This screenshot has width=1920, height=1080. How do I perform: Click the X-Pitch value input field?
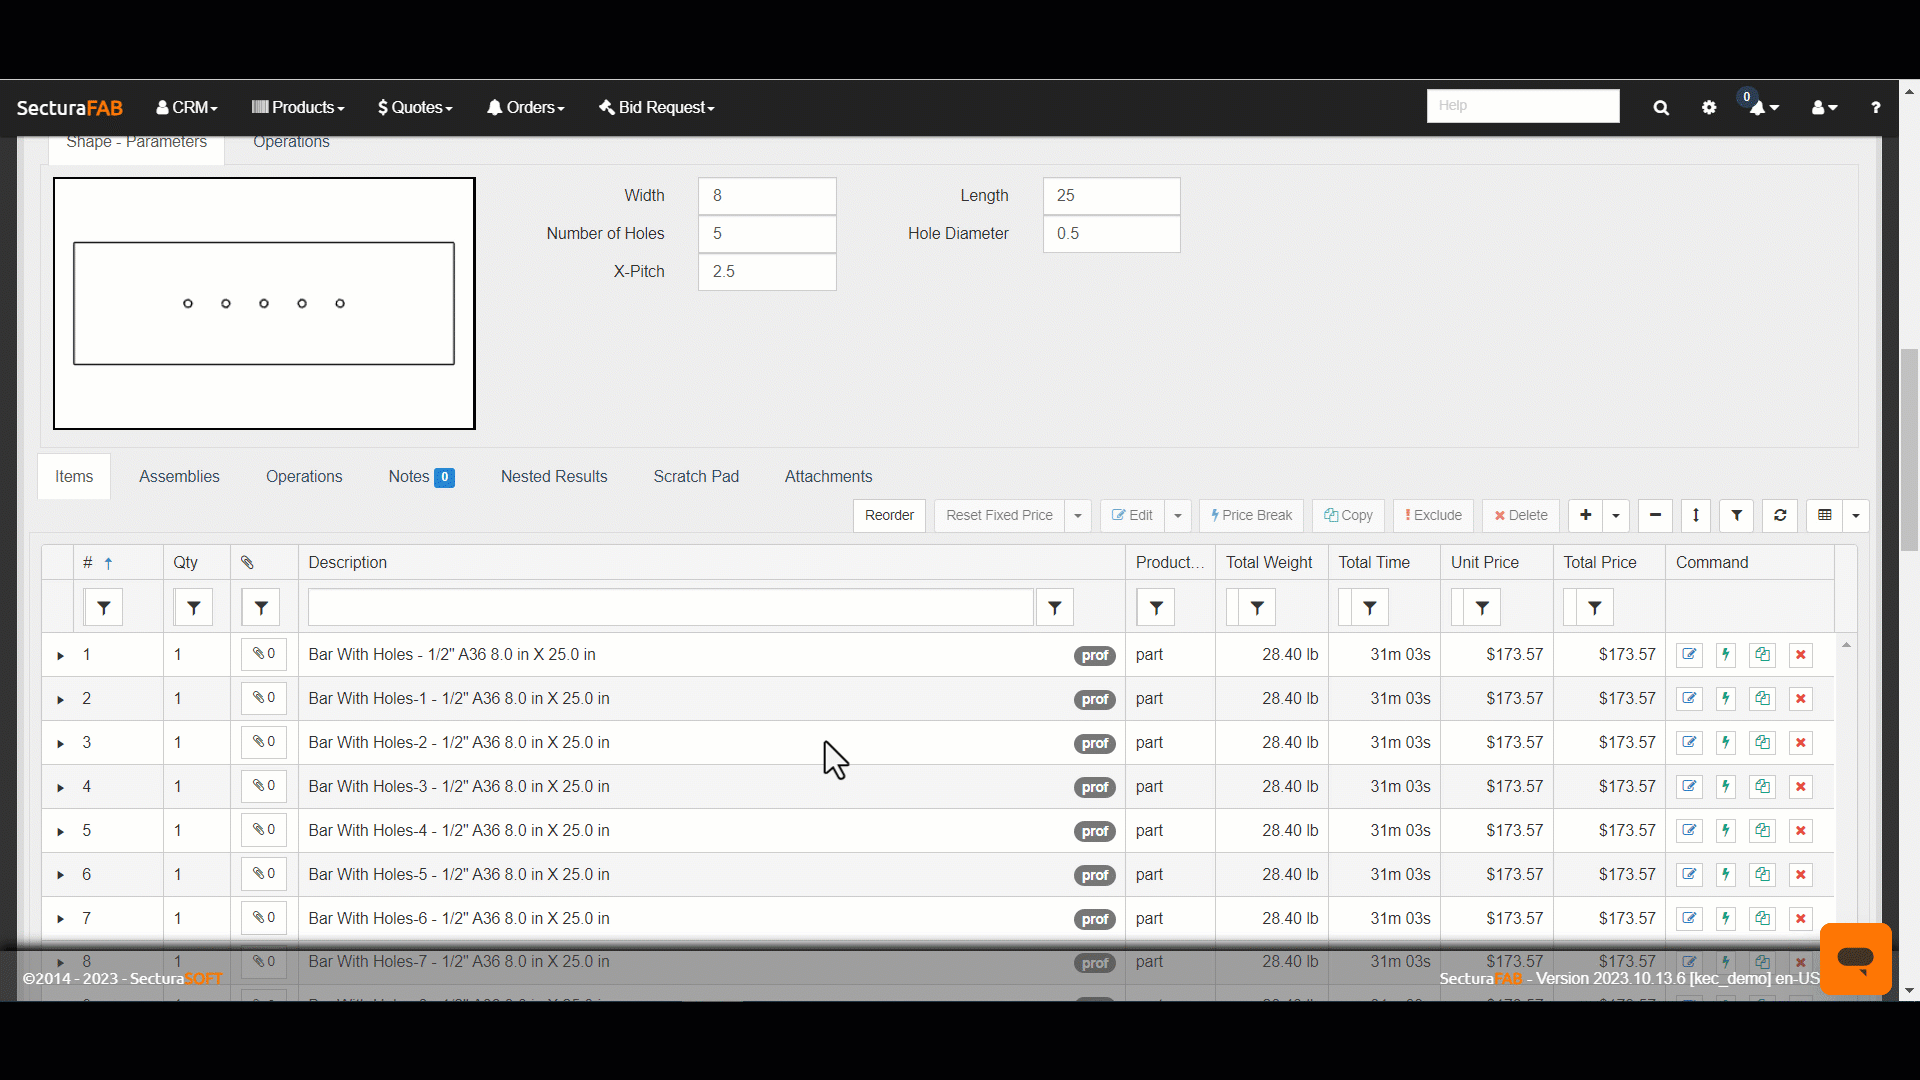pyautogui.click(x=765, y=270)
